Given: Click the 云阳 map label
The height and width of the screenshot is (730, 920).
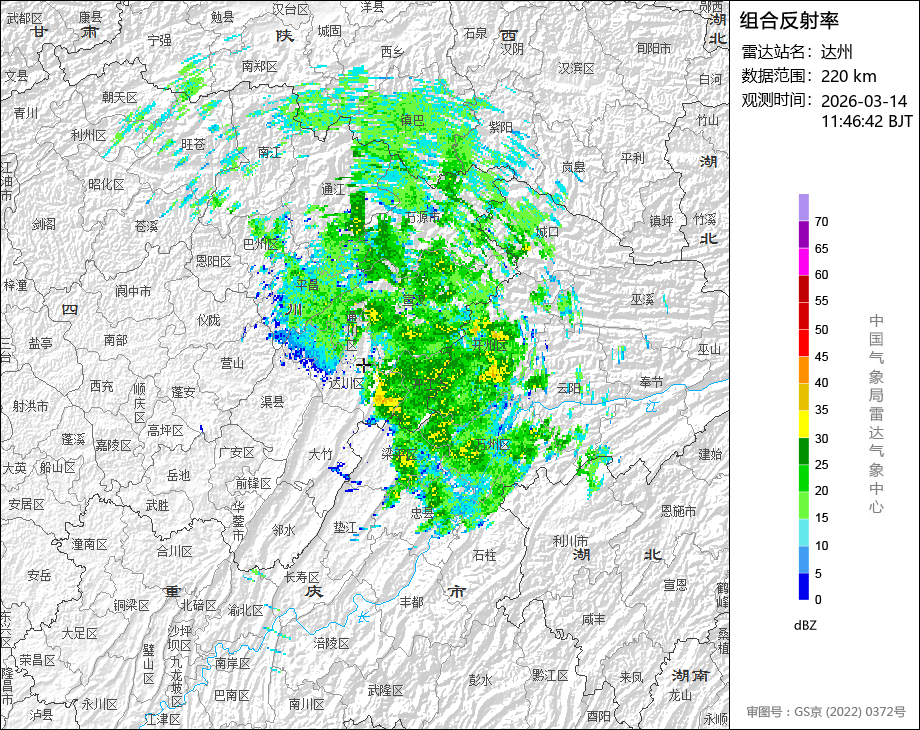Looking at the screenshot, I should (568, 388).
